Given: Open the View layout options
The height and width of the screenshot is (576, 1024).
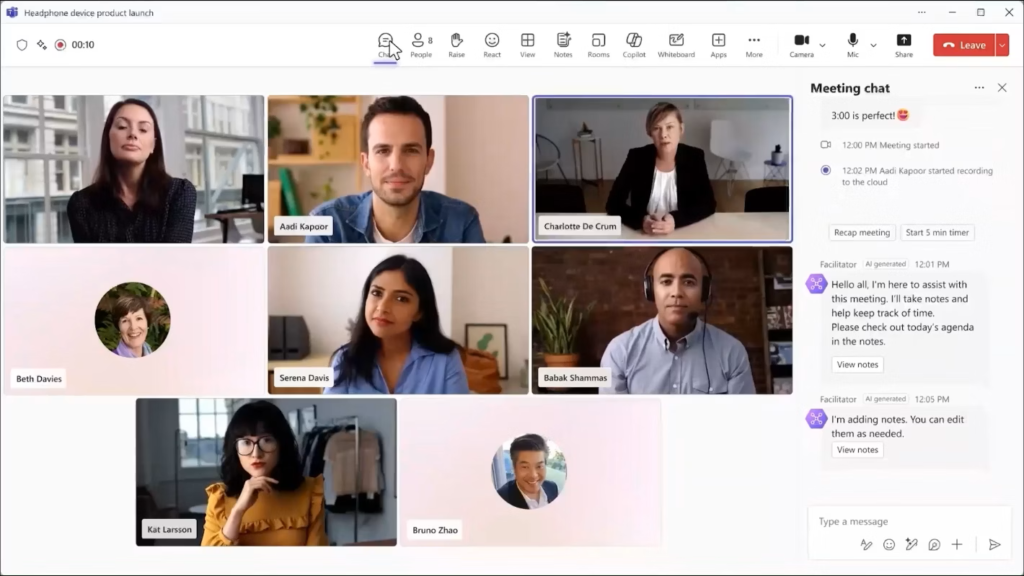Looking at the screenshot, I should point(528,45).
